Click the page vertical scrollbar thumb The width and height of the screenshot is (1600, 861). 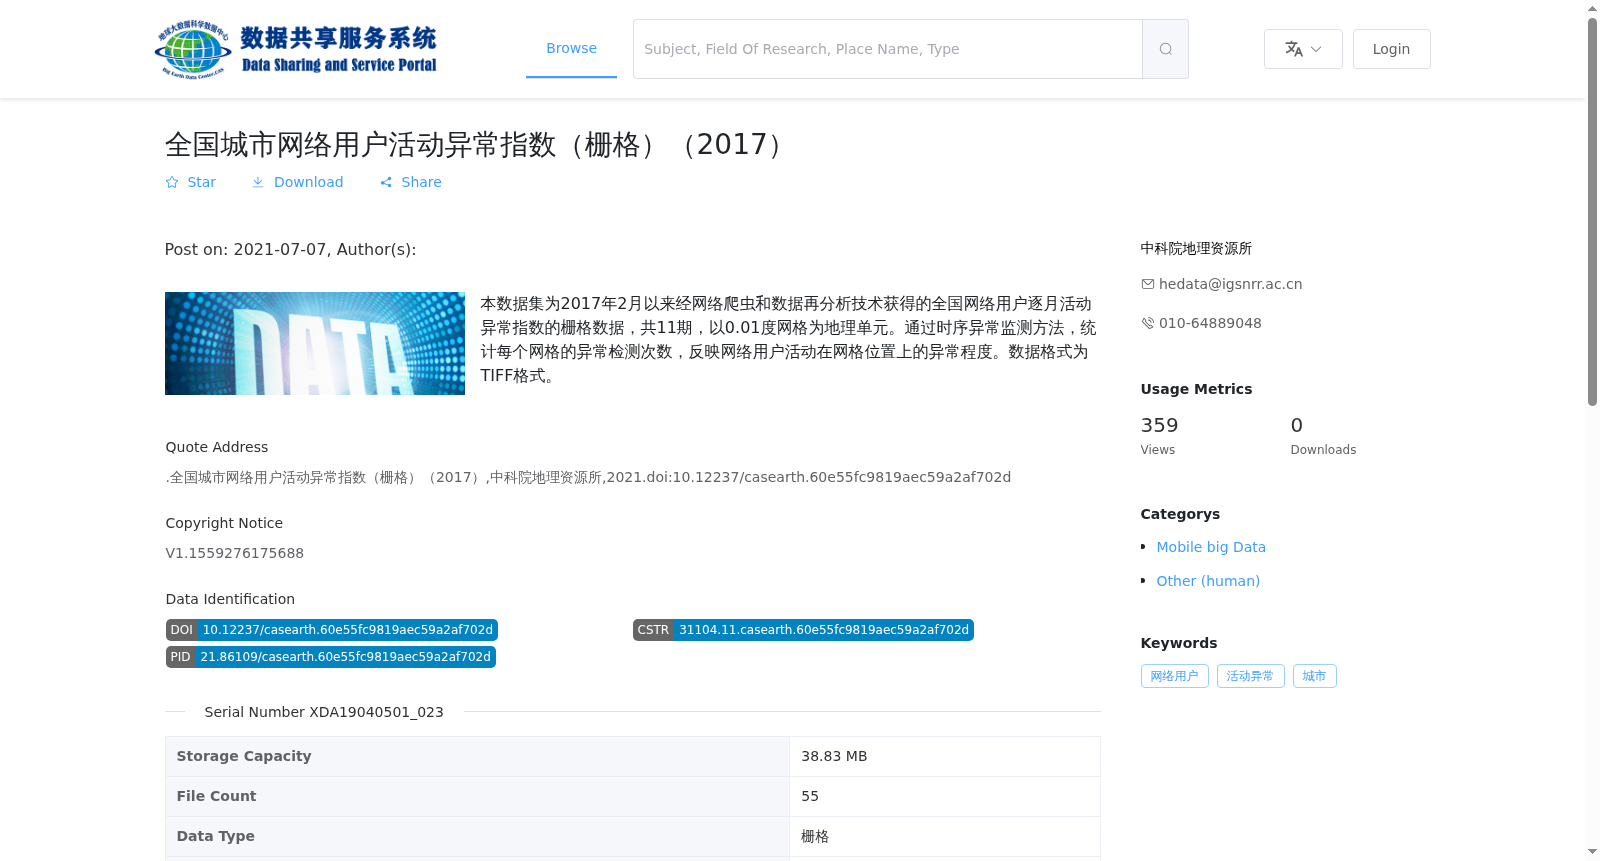point(1592,211)
